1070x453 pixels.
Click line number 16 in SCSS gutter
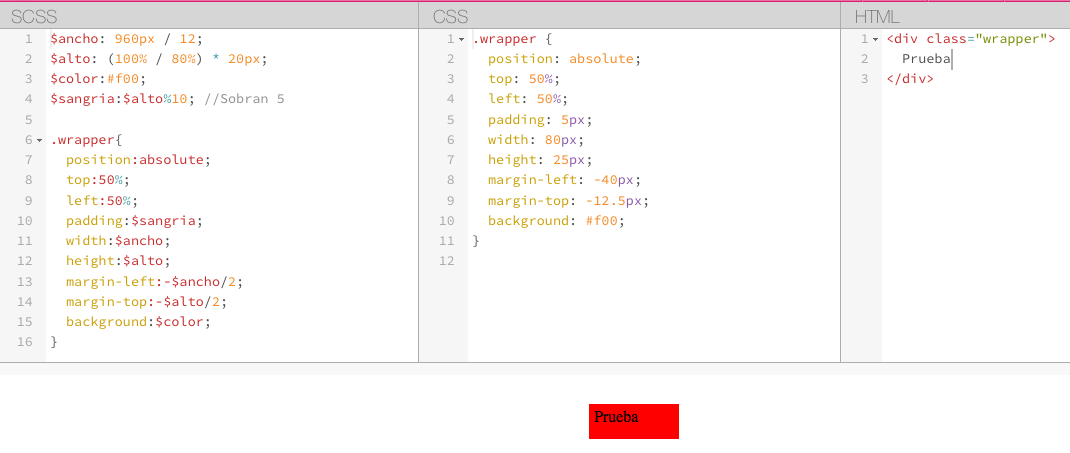(25, 342)
